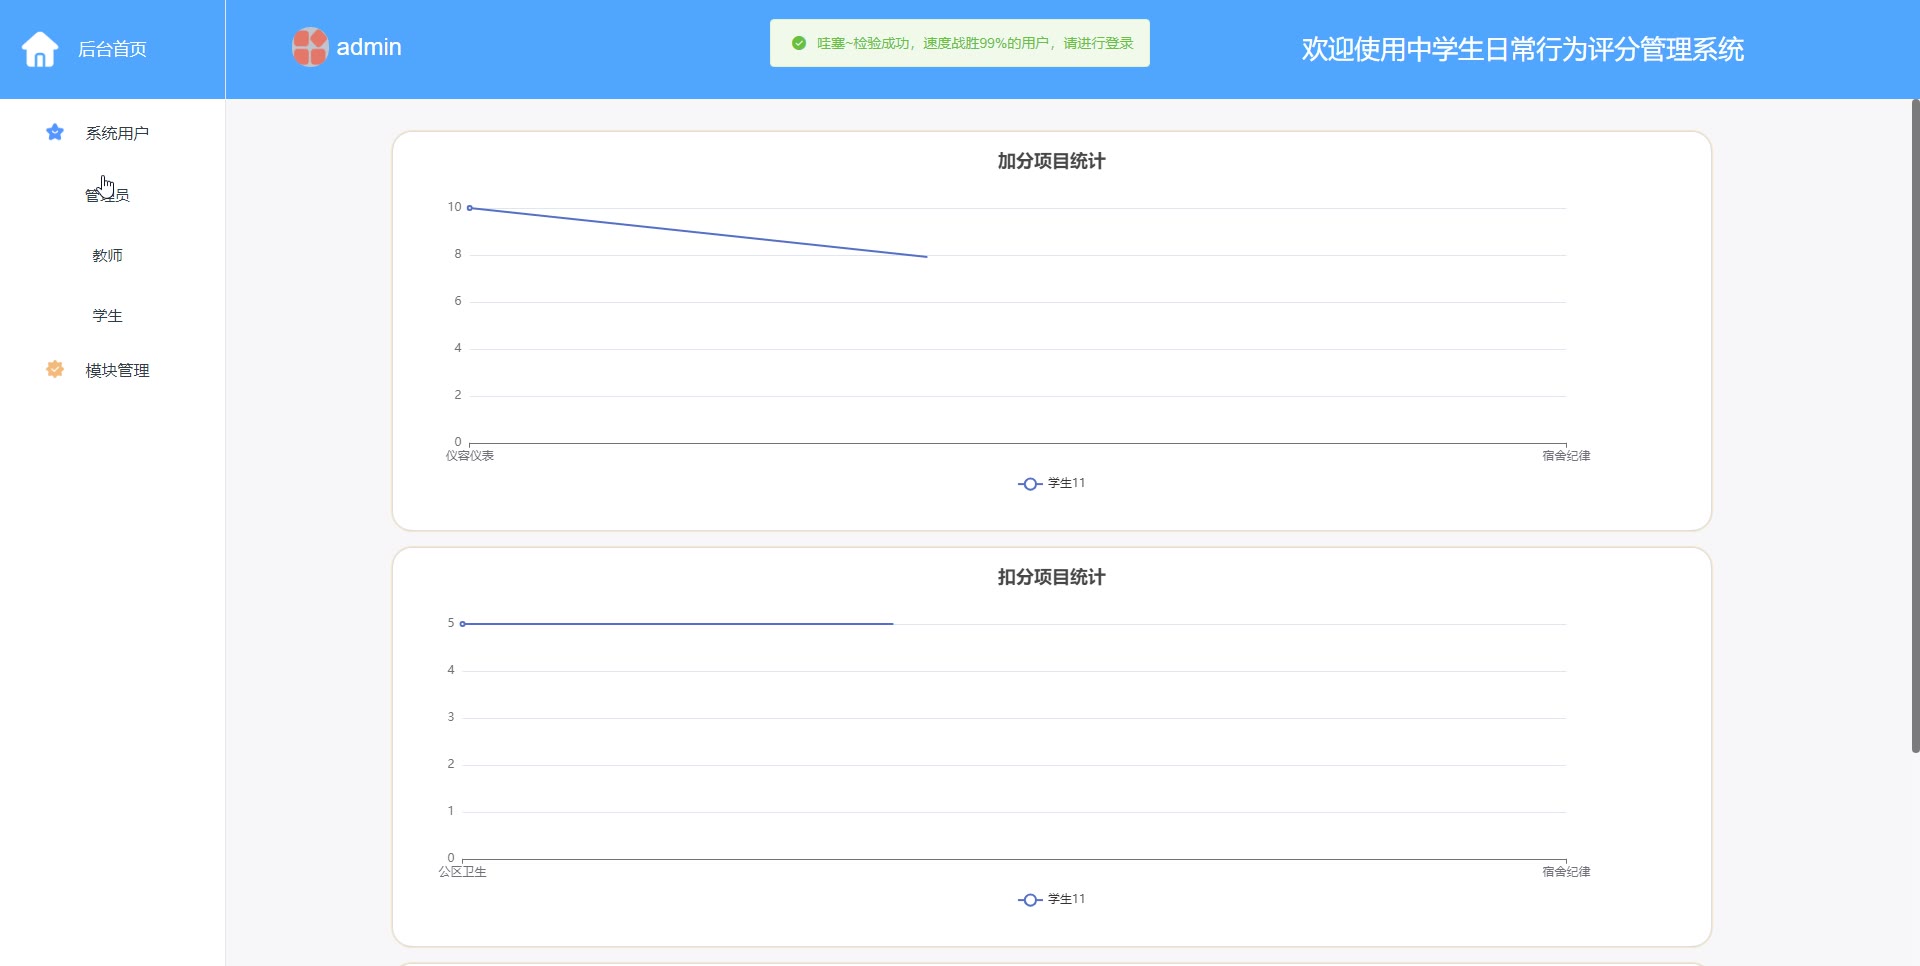This screenshot has height=966, width=1920.
Task: Go to 后台首页 link
Action: click(112, 49)
